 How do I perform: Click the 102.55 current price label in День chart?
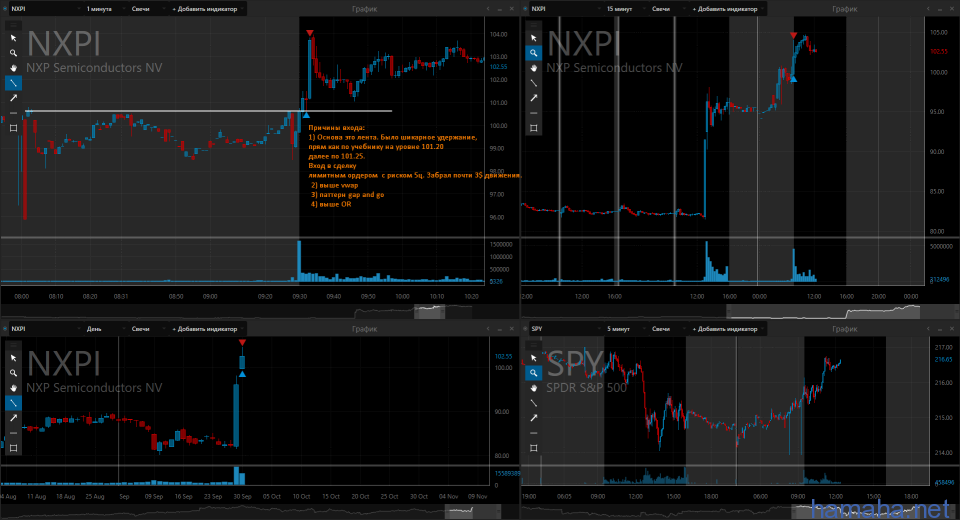(x=503, y=356)
